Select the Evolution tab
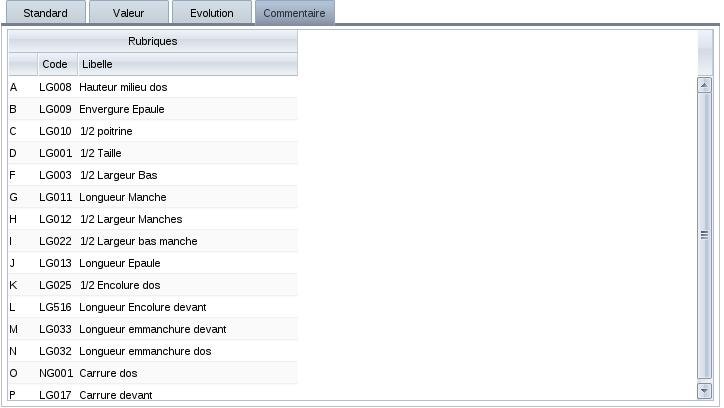724x408 pixels. pos(210,13)
